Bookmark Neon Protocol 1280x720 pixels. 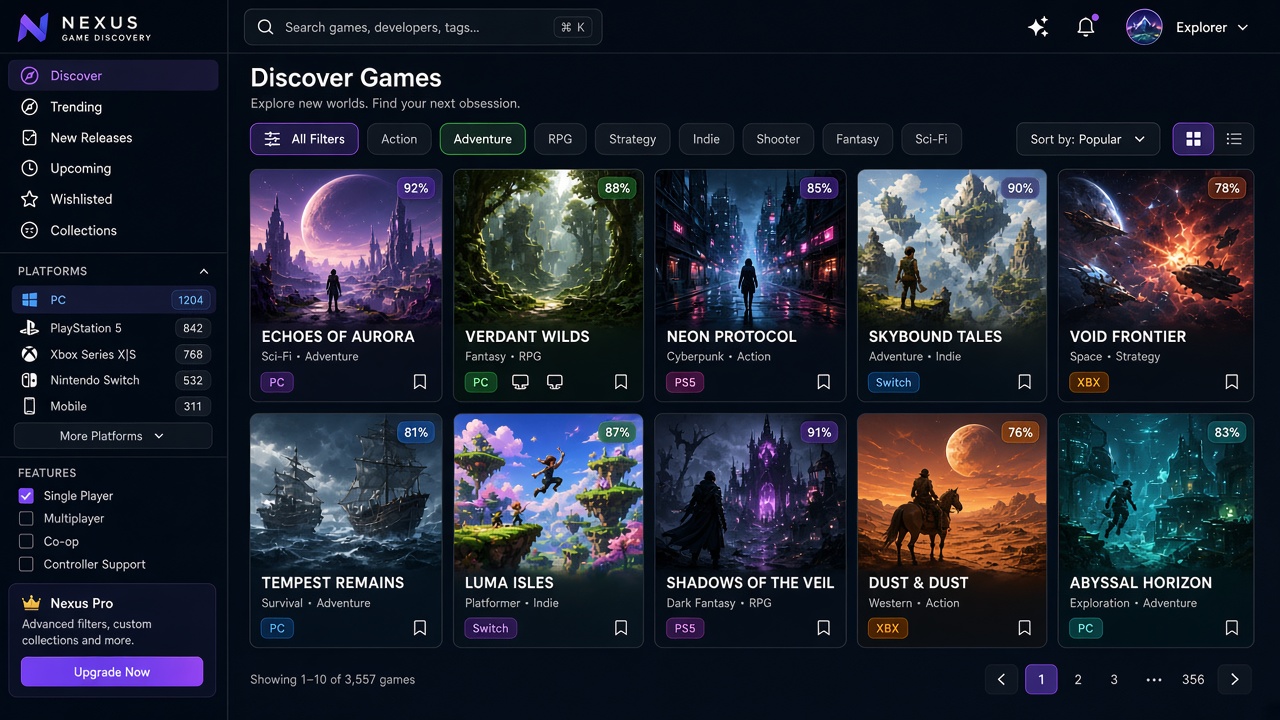pyautogui.click(x=824, y=382)
